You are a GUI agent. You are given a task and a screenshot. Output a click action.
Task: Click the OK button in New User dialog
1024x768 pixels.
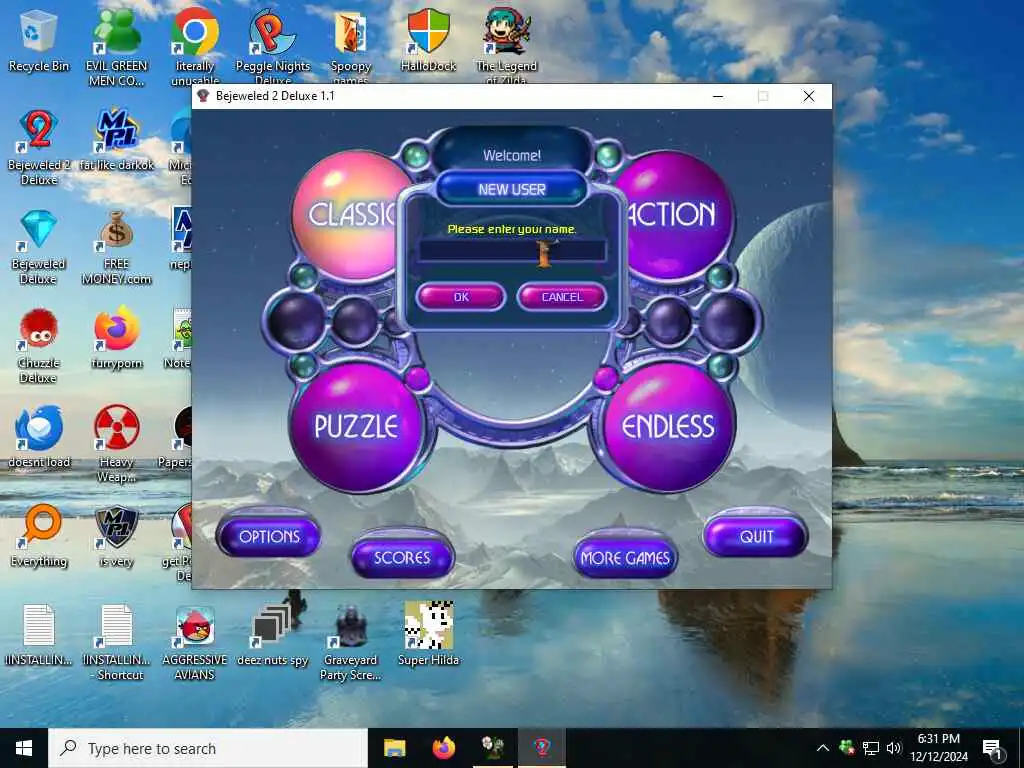[x=461, y=297]
